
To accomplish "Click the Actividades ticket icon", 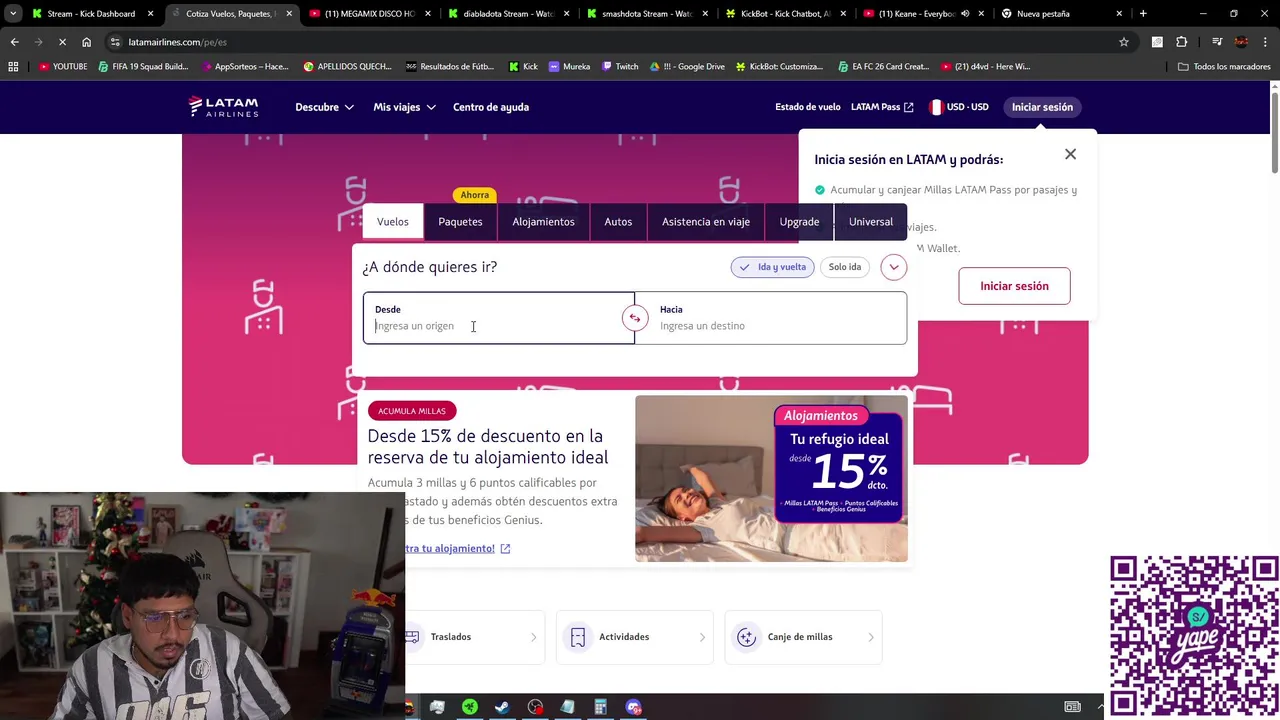I will pyautogui.click(x=578, y=637).
